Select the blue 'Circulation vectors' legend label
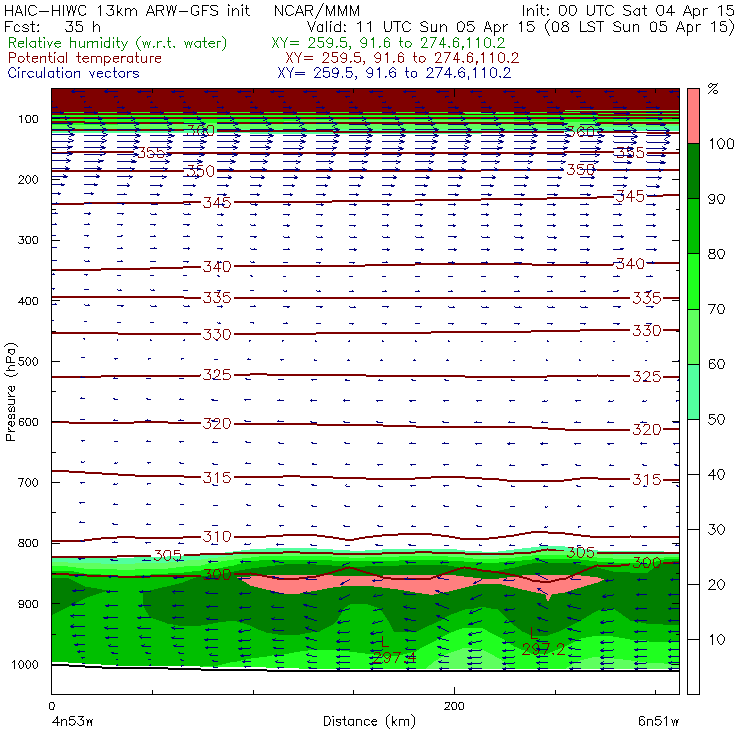The height and width of the screenshot is (740, 740). (x=74, y=73)
